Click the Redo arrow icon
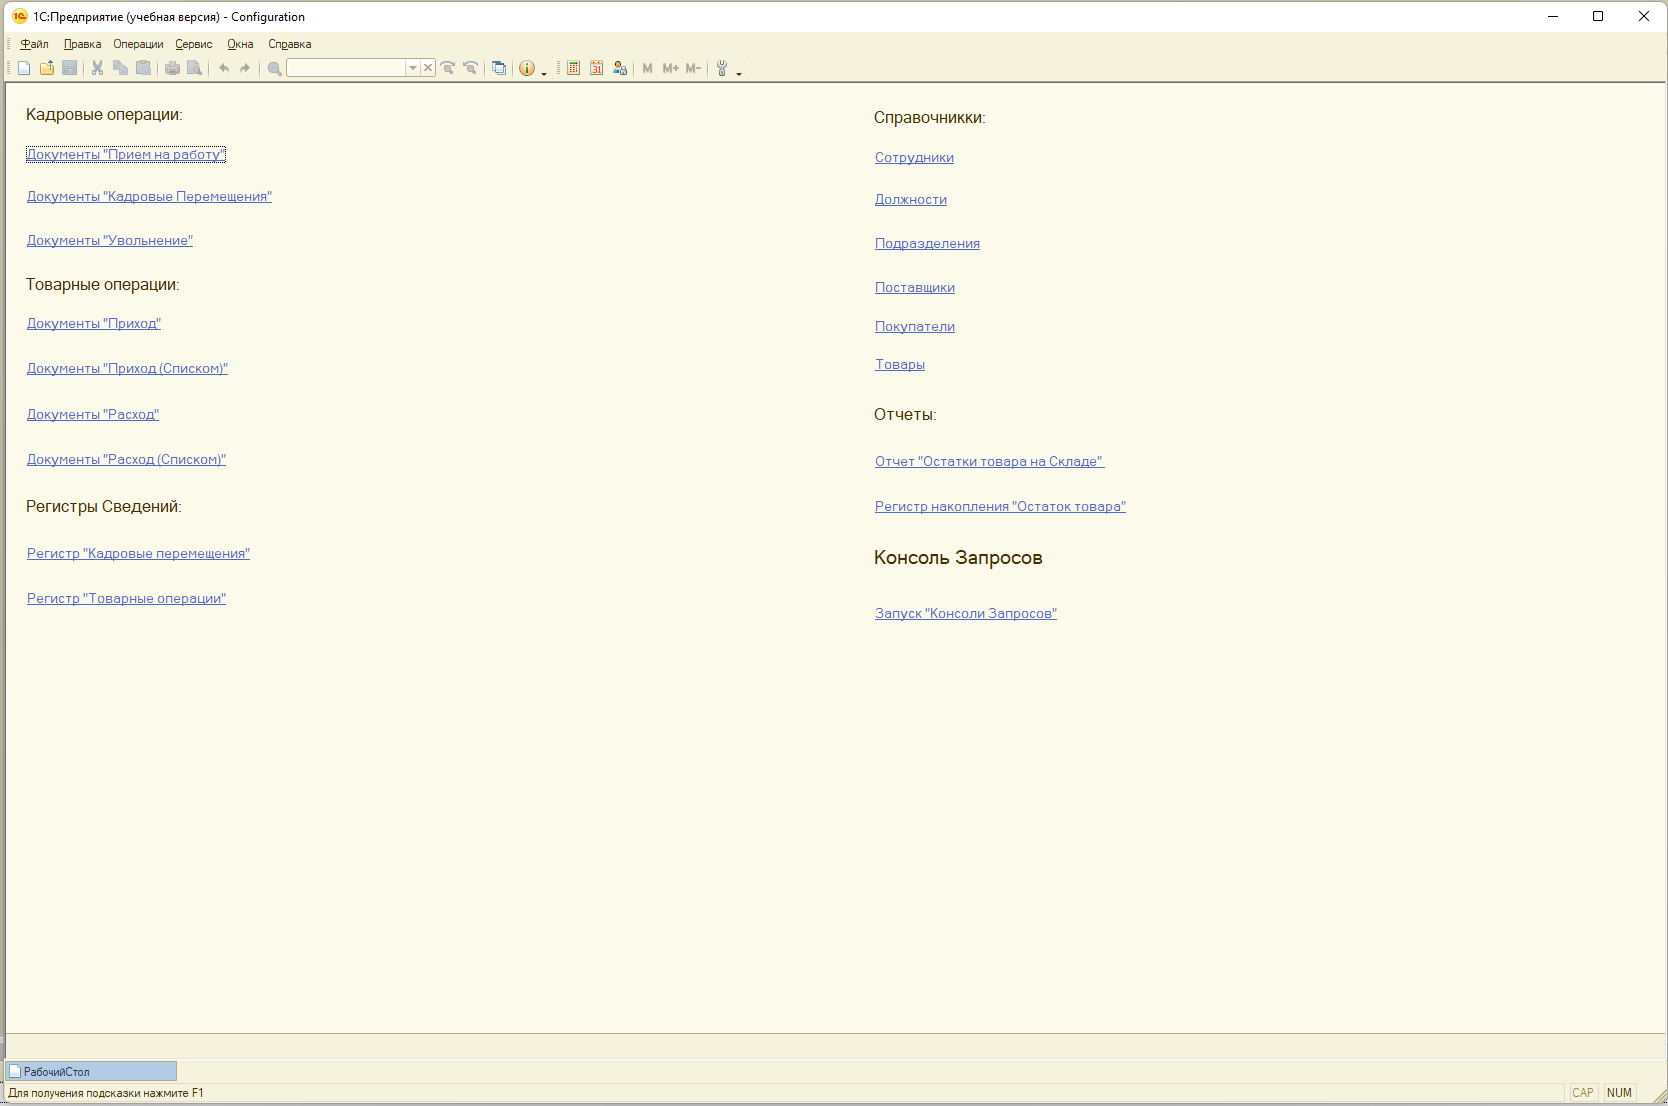 (x=245, y=68)
